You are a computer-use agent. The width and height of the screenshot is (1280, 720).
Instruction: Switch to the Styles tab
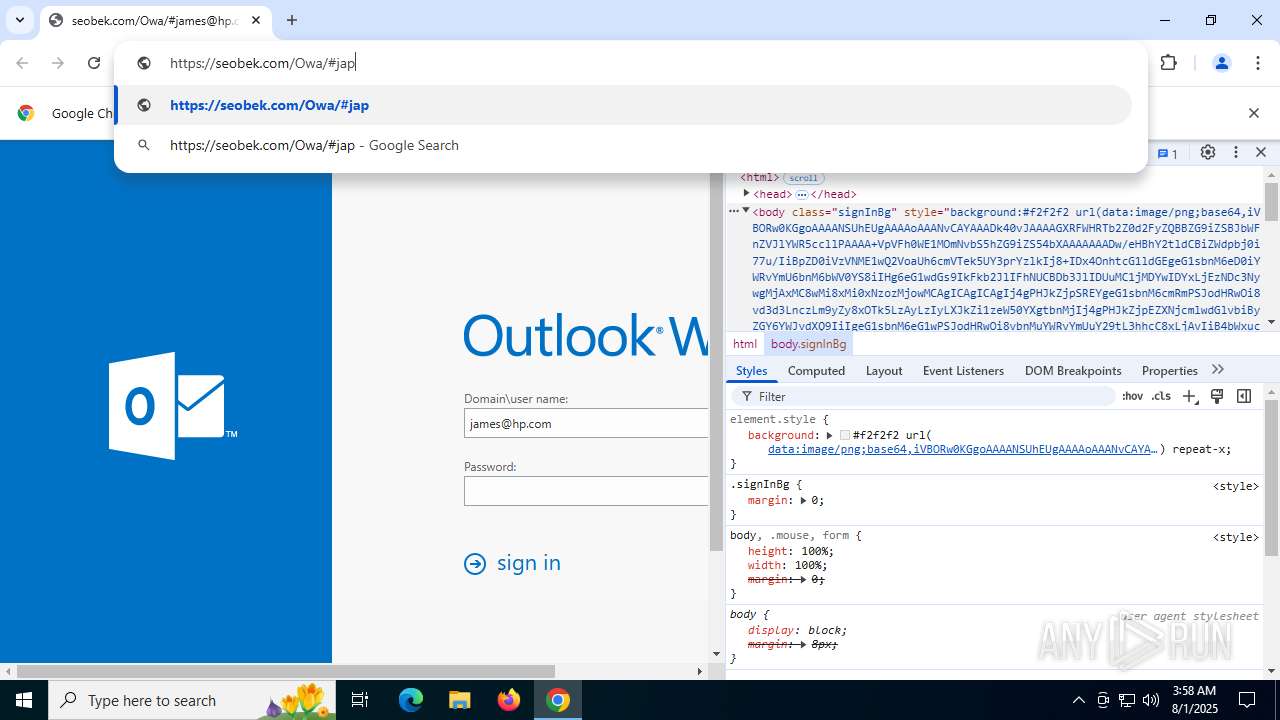coord(751,370)
